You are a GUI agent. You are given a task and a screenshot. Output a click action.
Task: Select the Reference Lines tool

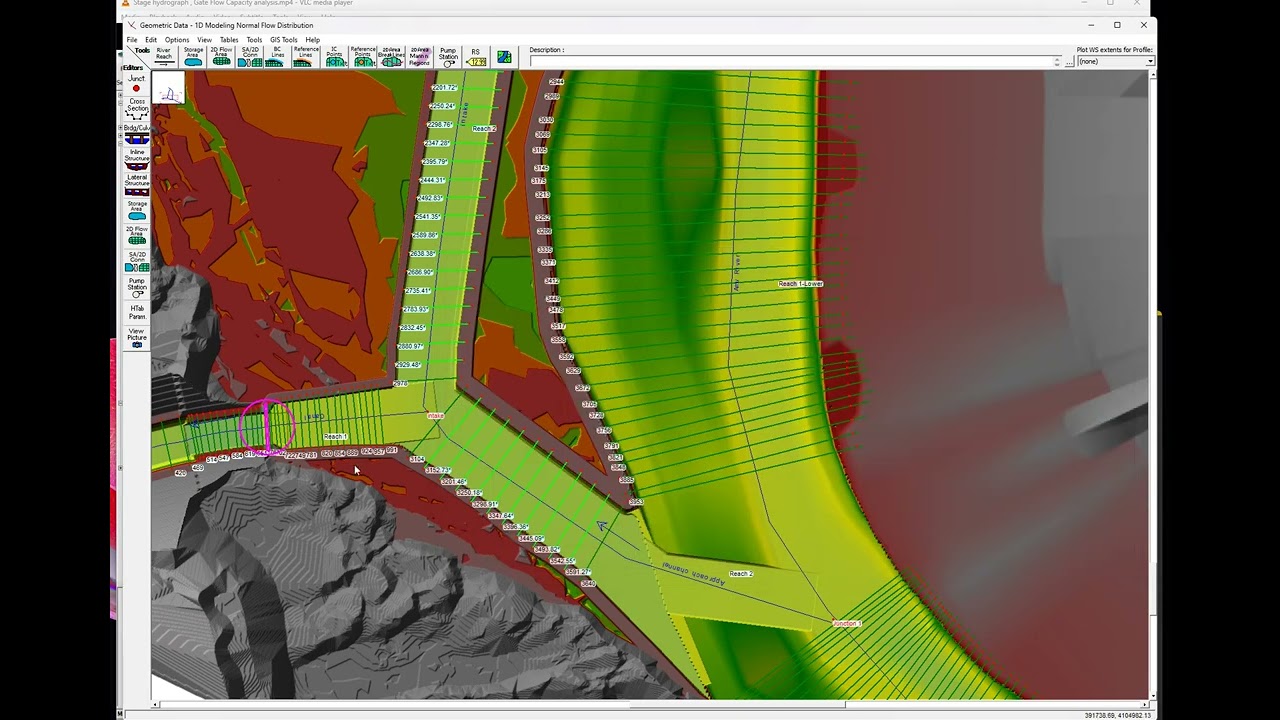point(306,56)
